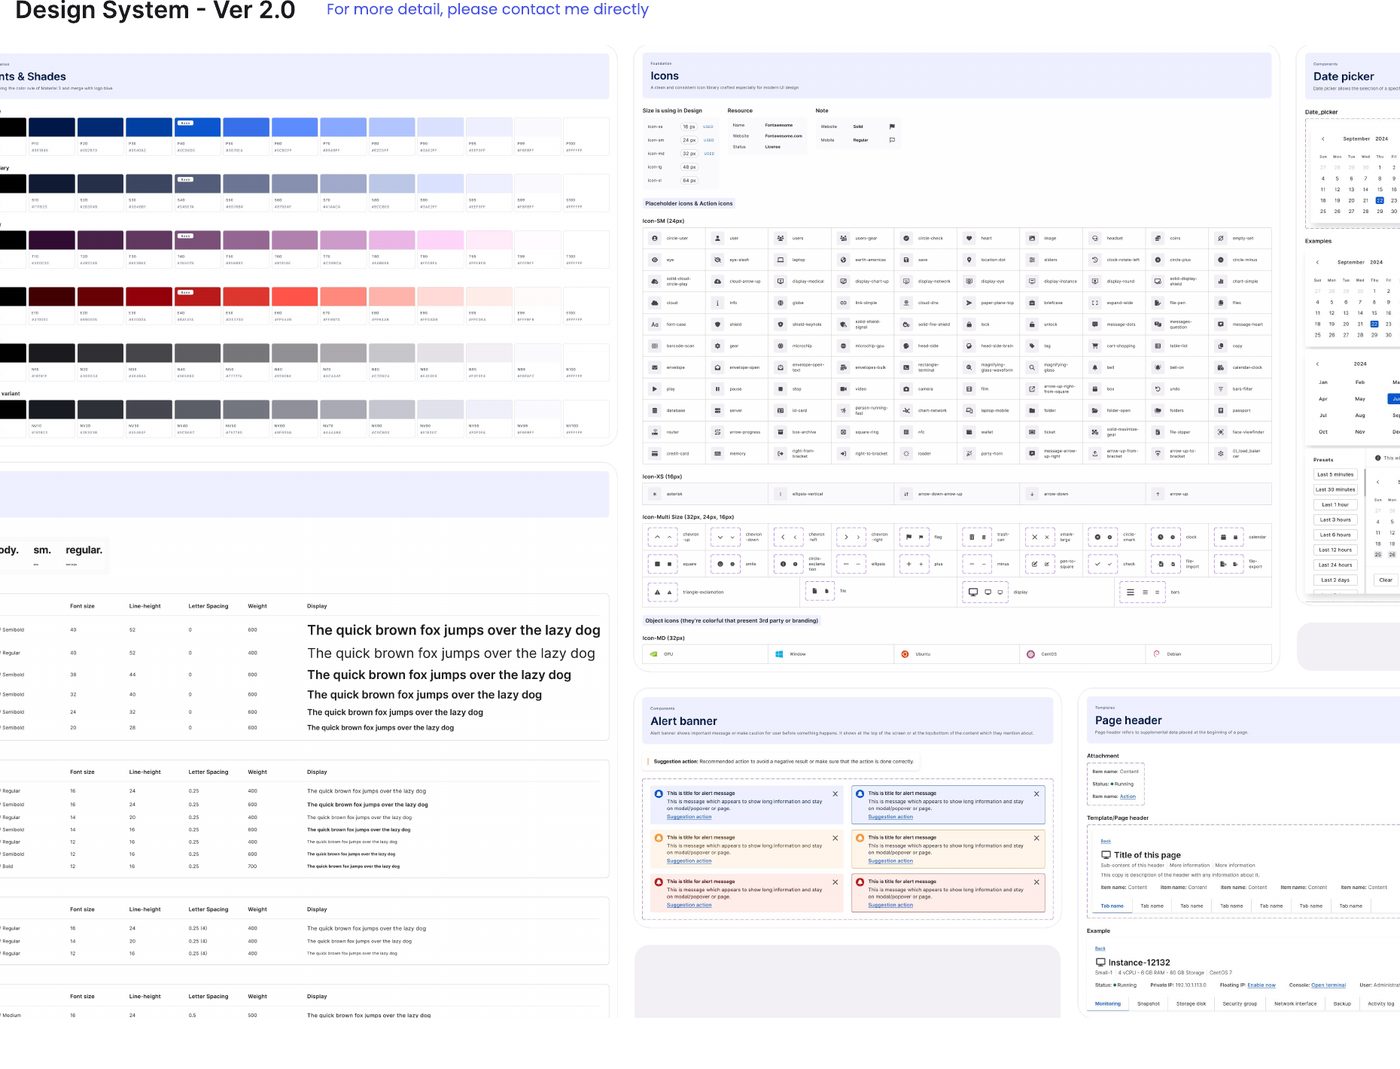1400x1069 pixels.
Task: Select the Windows logo object icon
Action: click(779, 654)
